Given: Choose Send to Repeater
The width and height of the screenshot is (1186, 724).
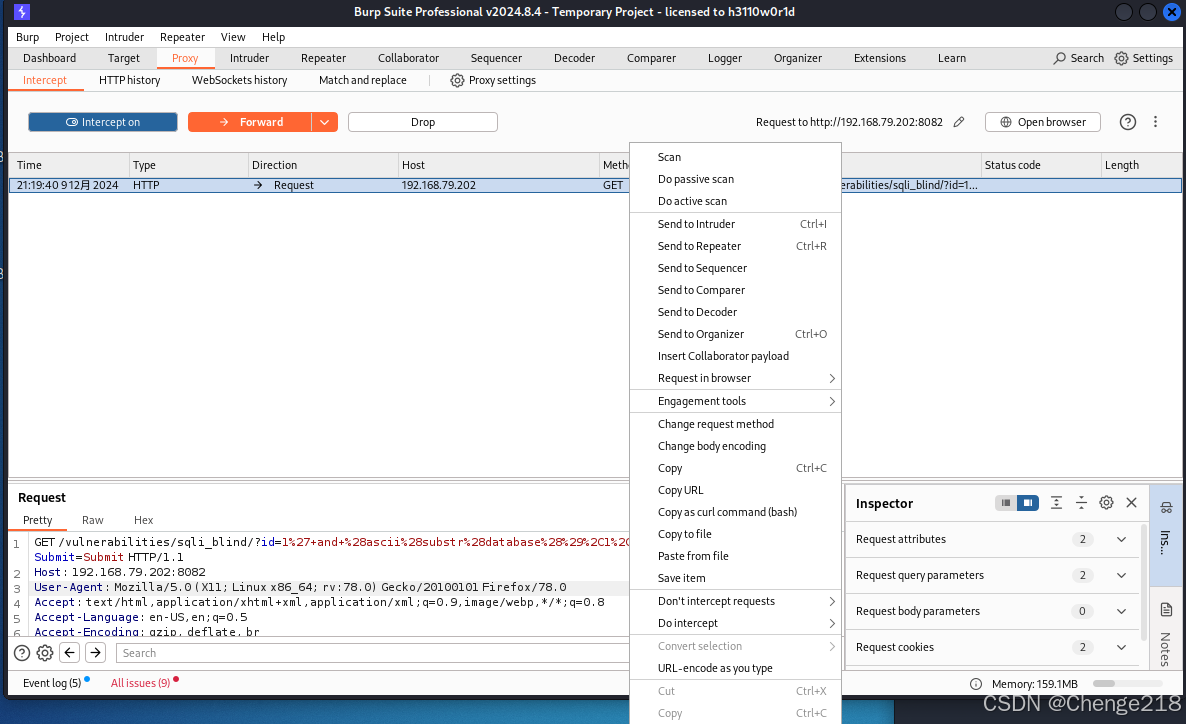Looking at the screenshot, I should coord(734,246).
